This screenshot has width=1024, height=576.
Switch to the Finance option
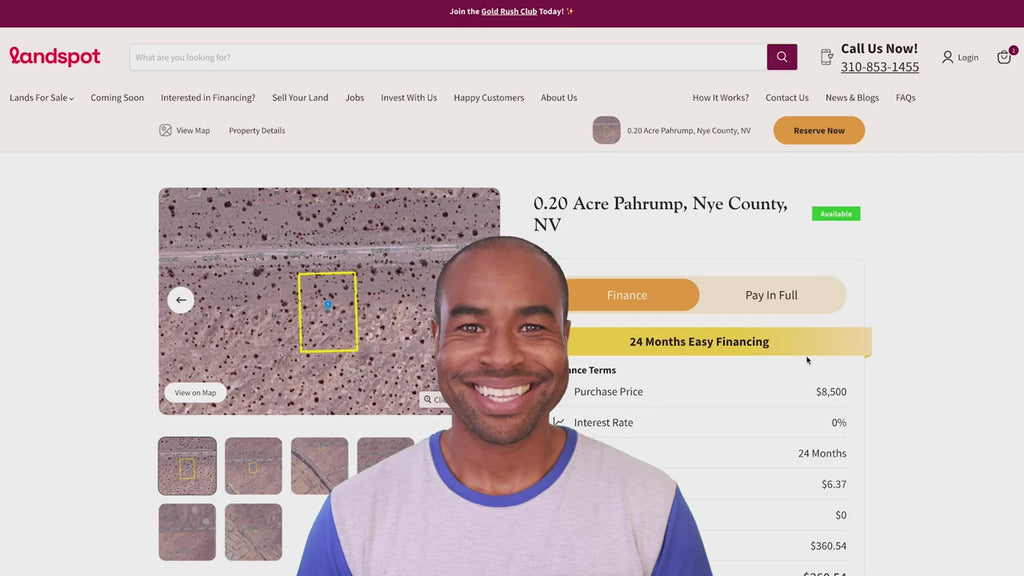coord(627,295)
